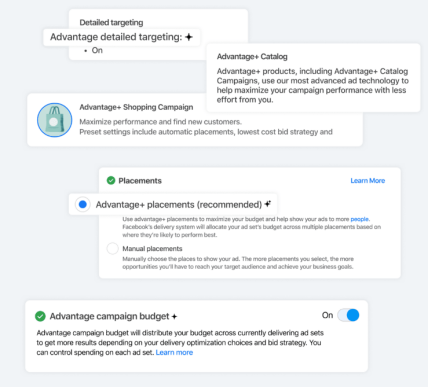The height and width of the screenshot is (388, 428).
Task: Click the Advantage+ Shopping Campaign bag icon
Action: (55, 120)
